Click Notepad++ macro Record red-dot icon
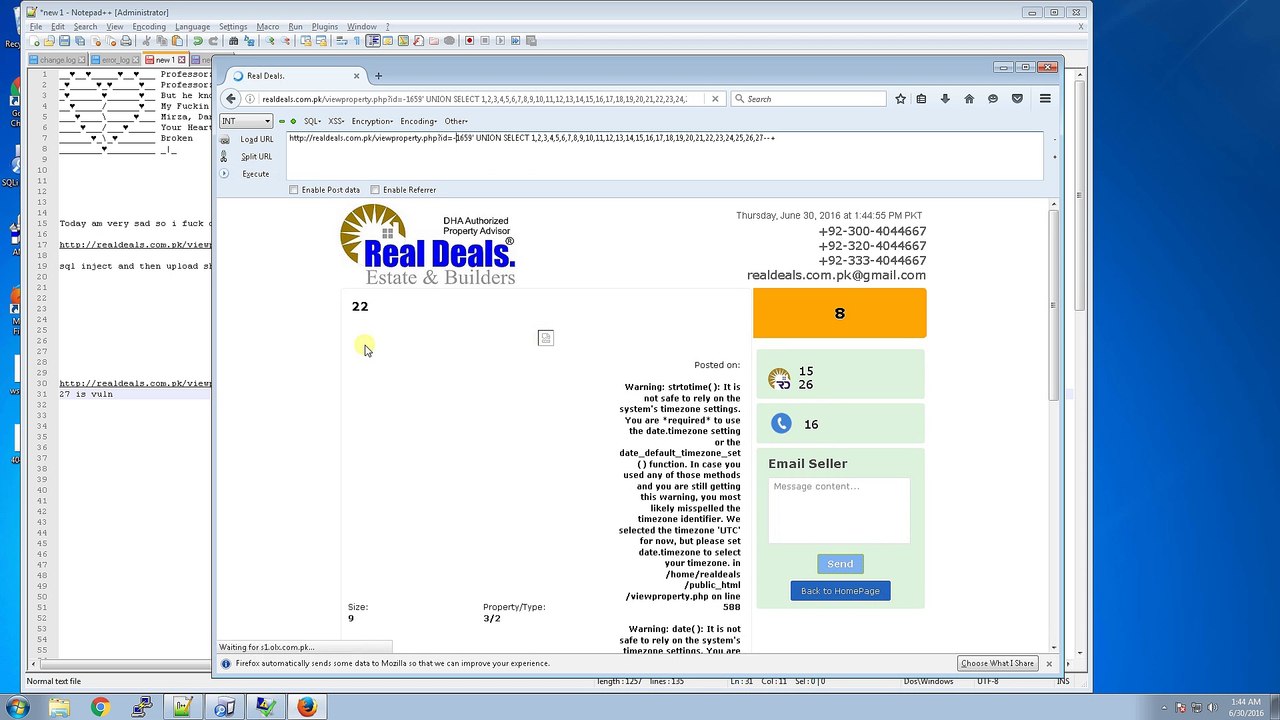The height and width of the screenshot is (720, 1280). [x=469, y=41]
